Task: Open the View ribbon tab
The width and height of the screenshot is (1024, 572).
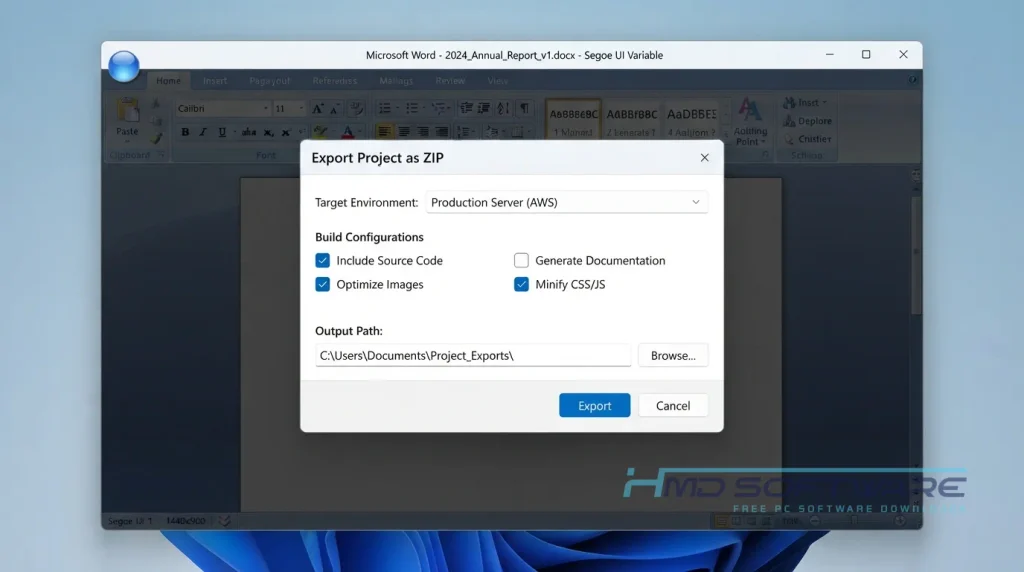Action: click(498, 80)
